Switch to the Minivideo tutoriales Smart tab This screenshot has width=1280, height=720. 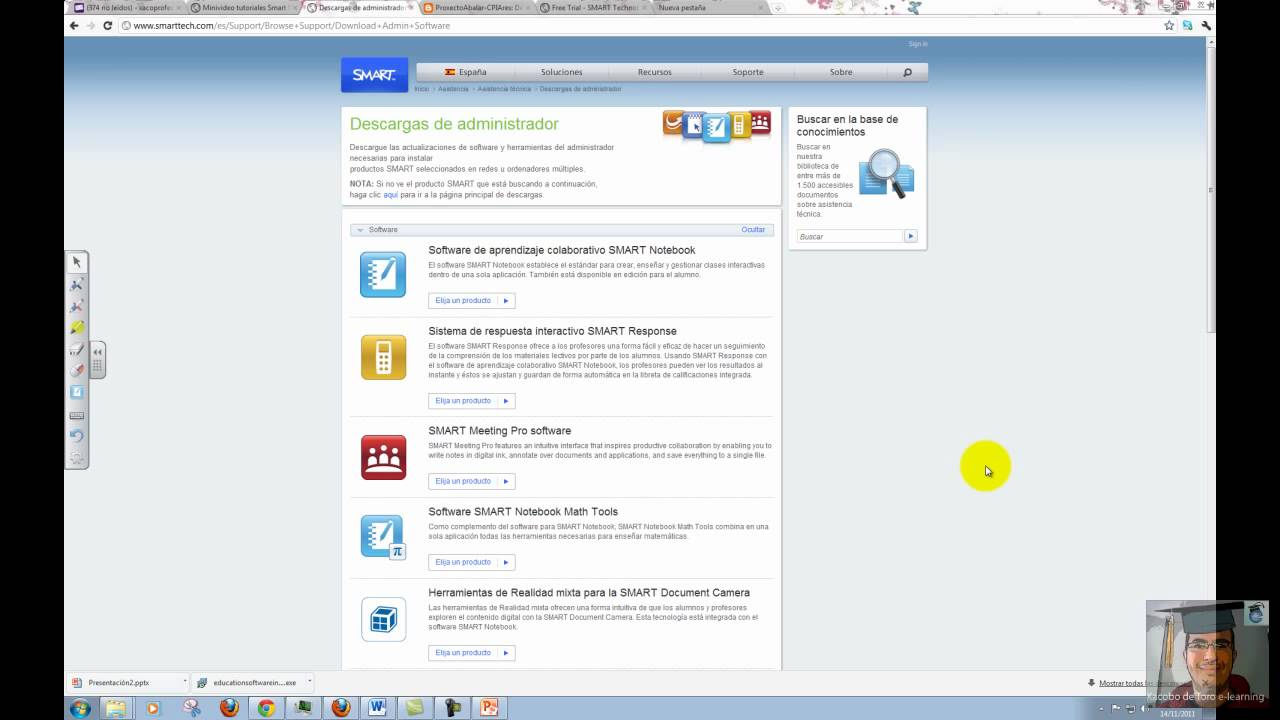coord(240,7)
